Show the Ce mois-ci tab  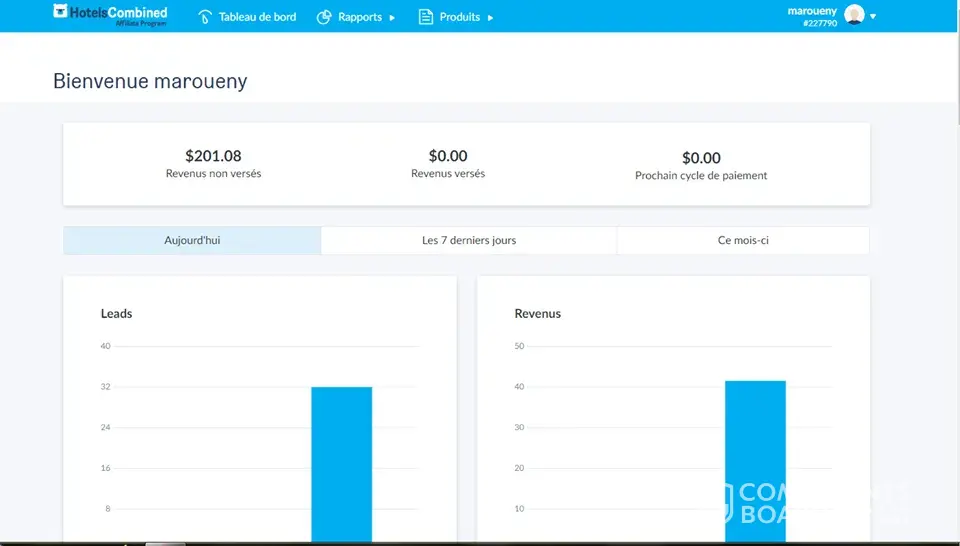coord(743,240)
